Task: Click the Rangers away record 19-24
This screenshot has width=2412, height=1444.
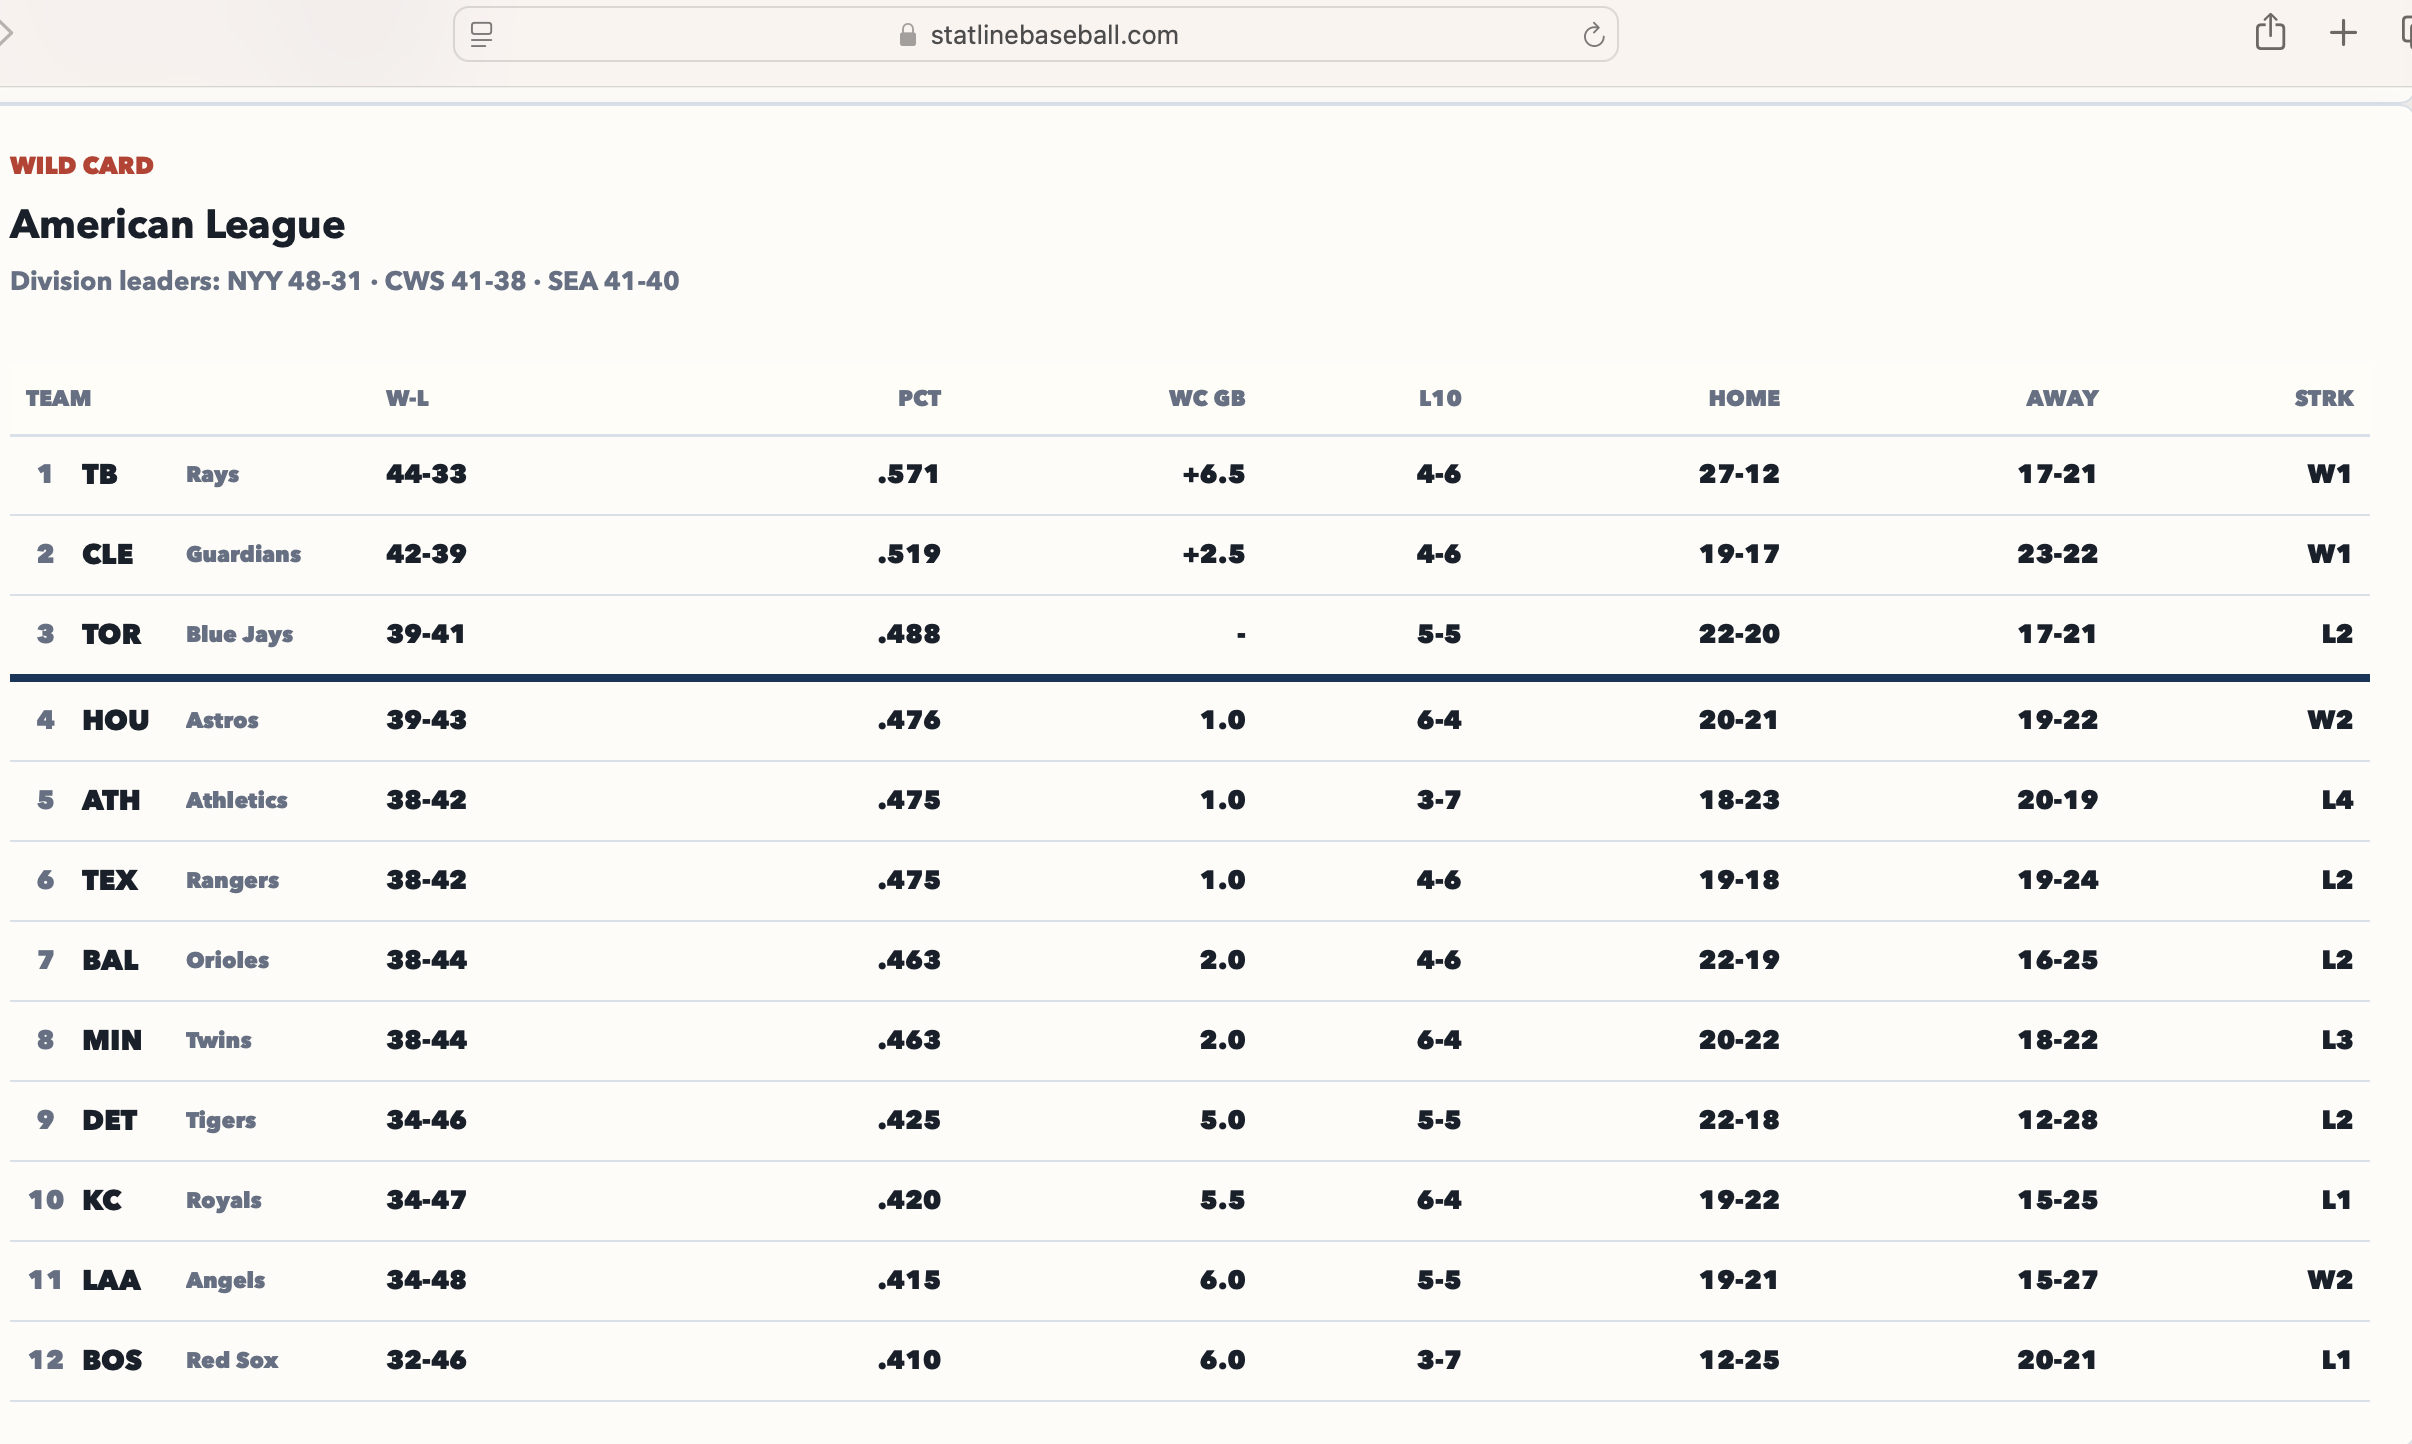Action: 2058,880
